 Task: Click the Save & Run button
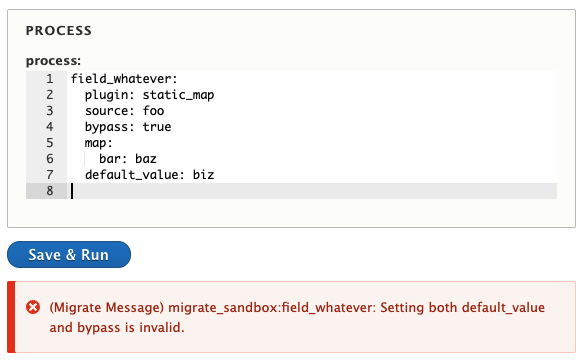(x=69, y=254)
